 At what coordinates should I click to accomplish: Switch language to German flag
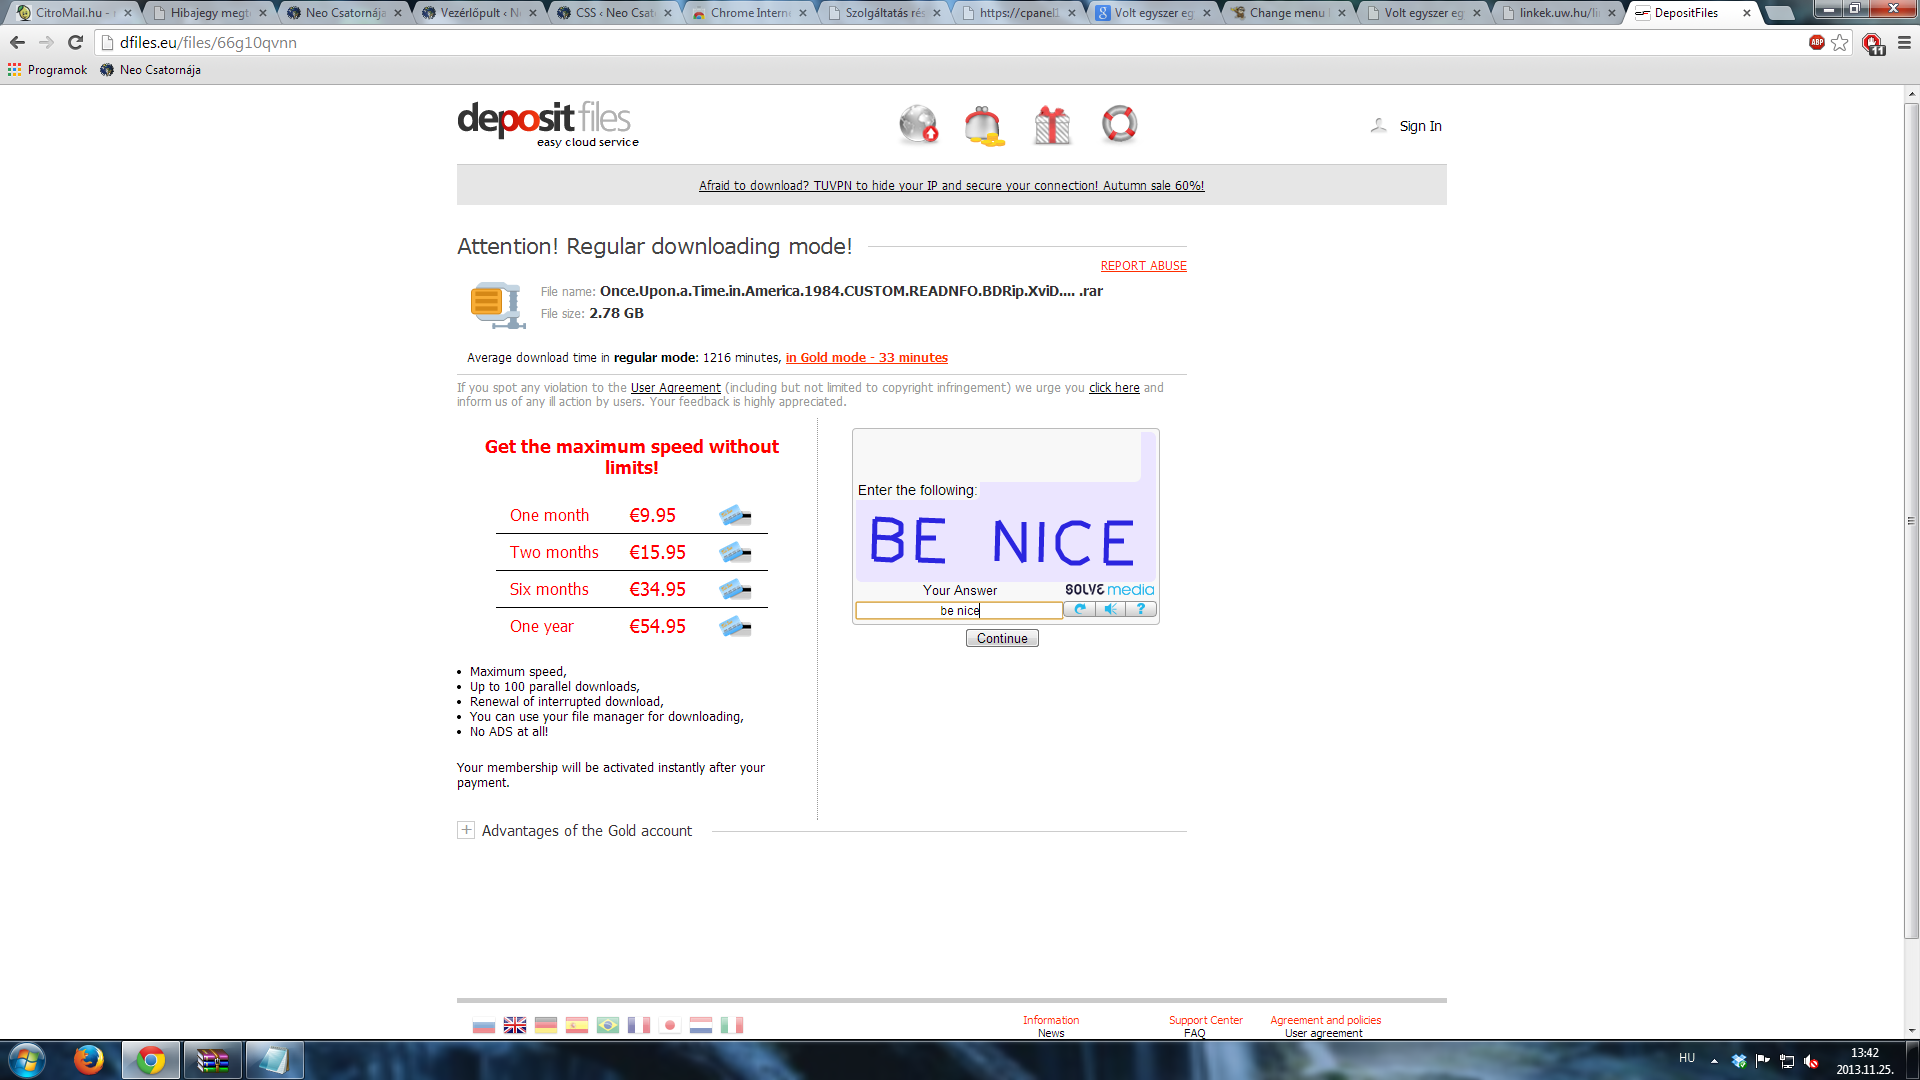point(546,1025)
